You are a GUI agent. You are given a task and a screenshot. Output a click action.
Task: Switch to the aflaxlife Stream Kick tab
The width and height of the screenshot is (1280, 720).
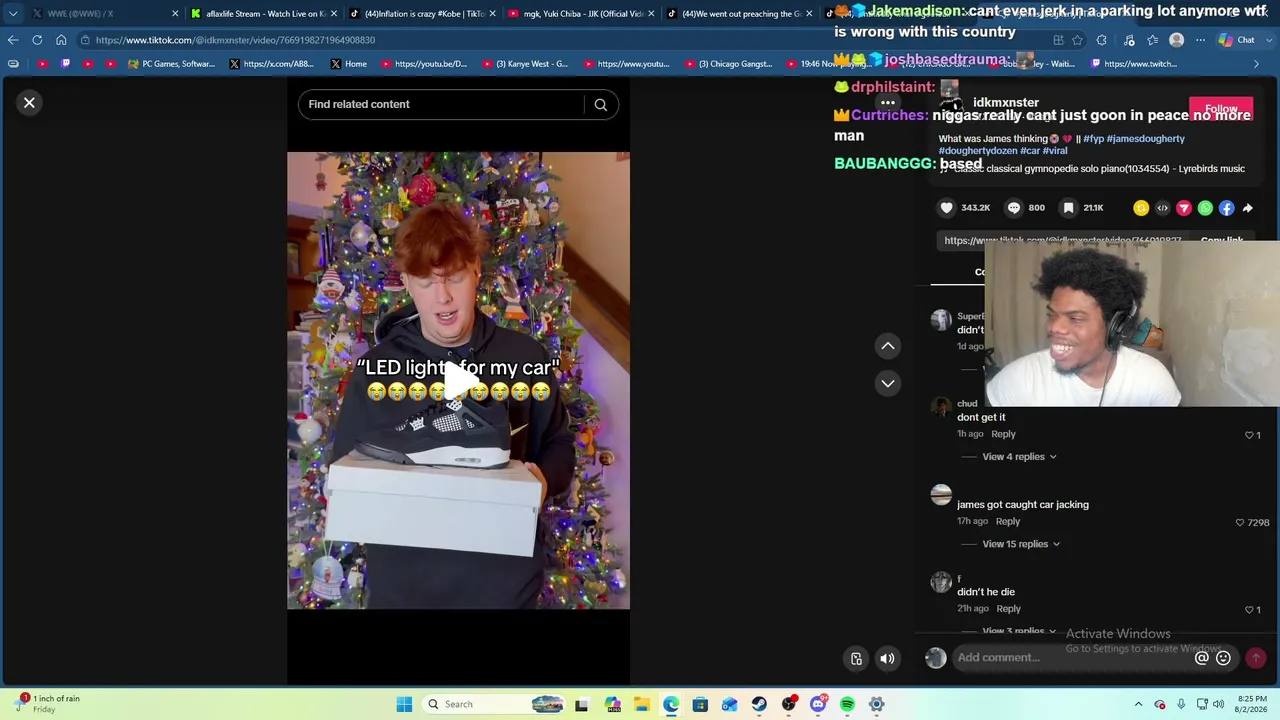(x=263, y=14)
